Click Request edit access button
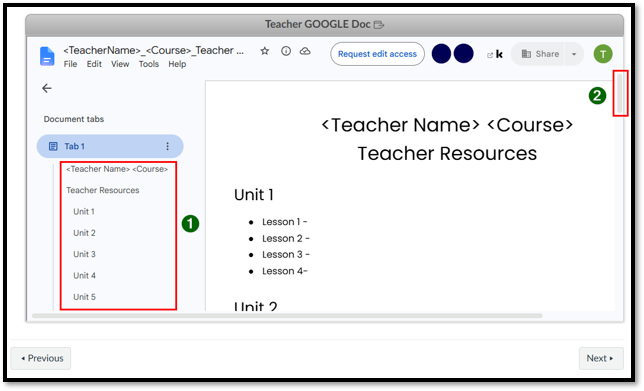The height and width of the screenshot is (391, 644). pos(377,54)
